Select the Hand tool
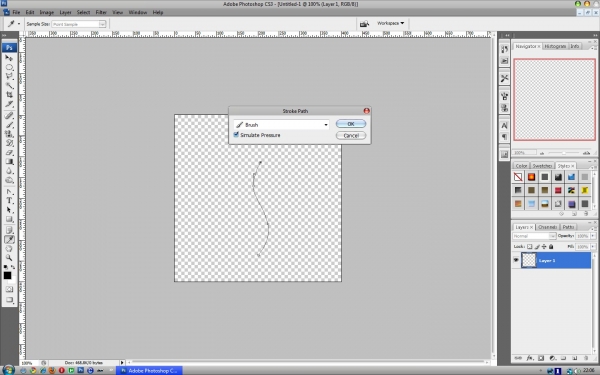This screenshot has height=375, width=600. [x=9, y=249]
